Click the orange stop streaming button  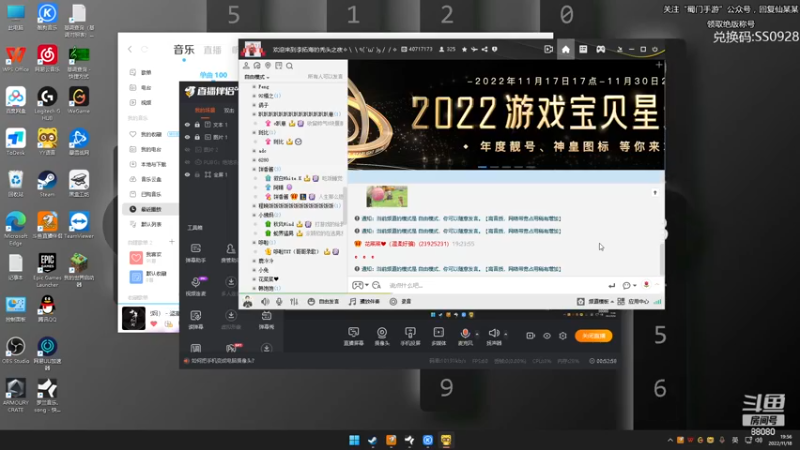tap(593, 336)
